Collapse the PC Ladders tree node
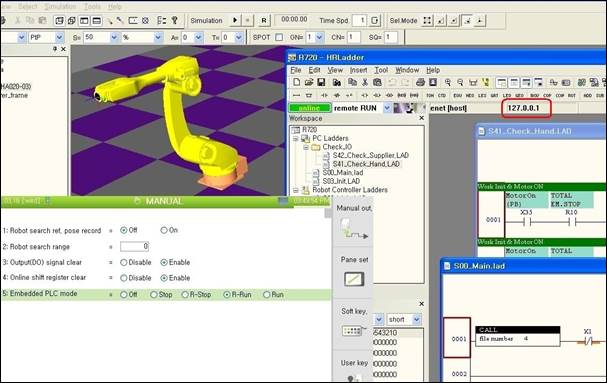Image resolution: width=607 pixels, height=383 pixels. tap(296, 138)
